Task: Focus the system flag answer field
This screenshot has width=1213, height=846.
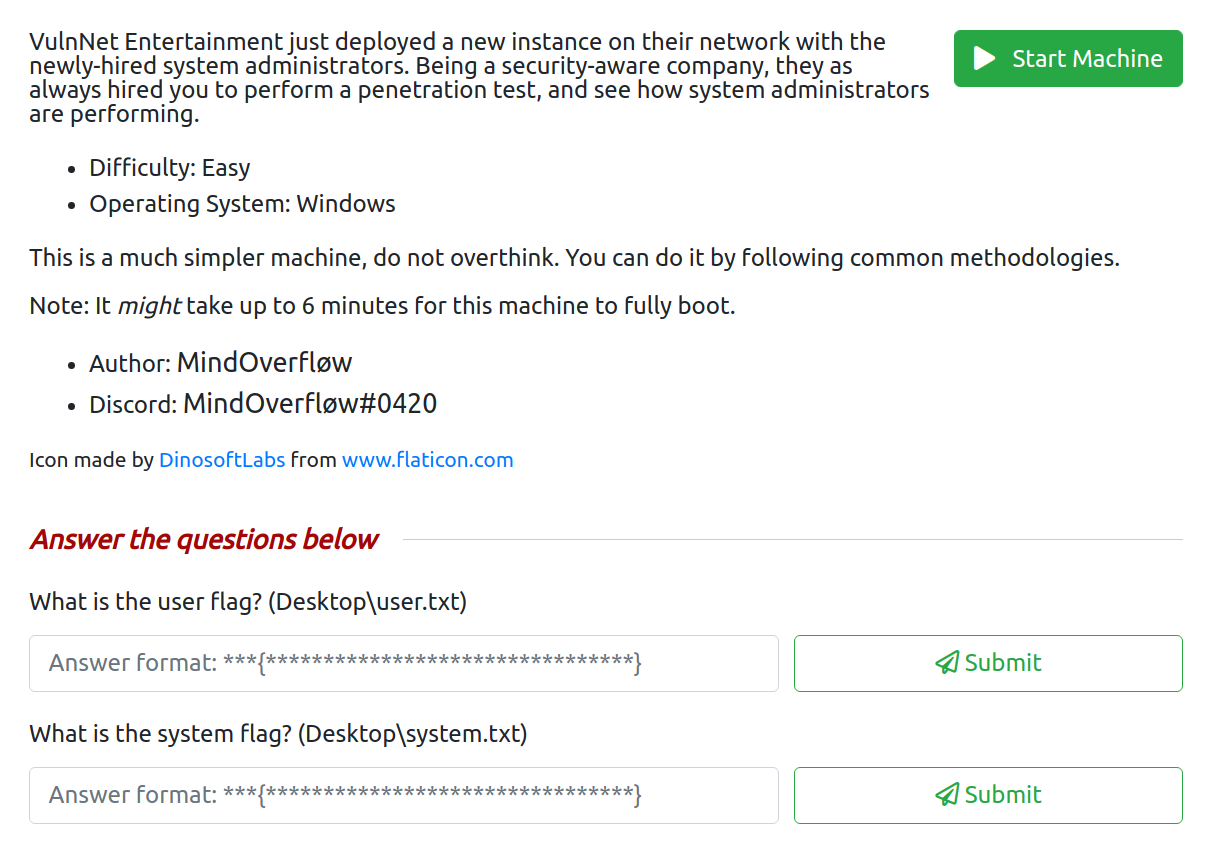Action: coord(403,795)
